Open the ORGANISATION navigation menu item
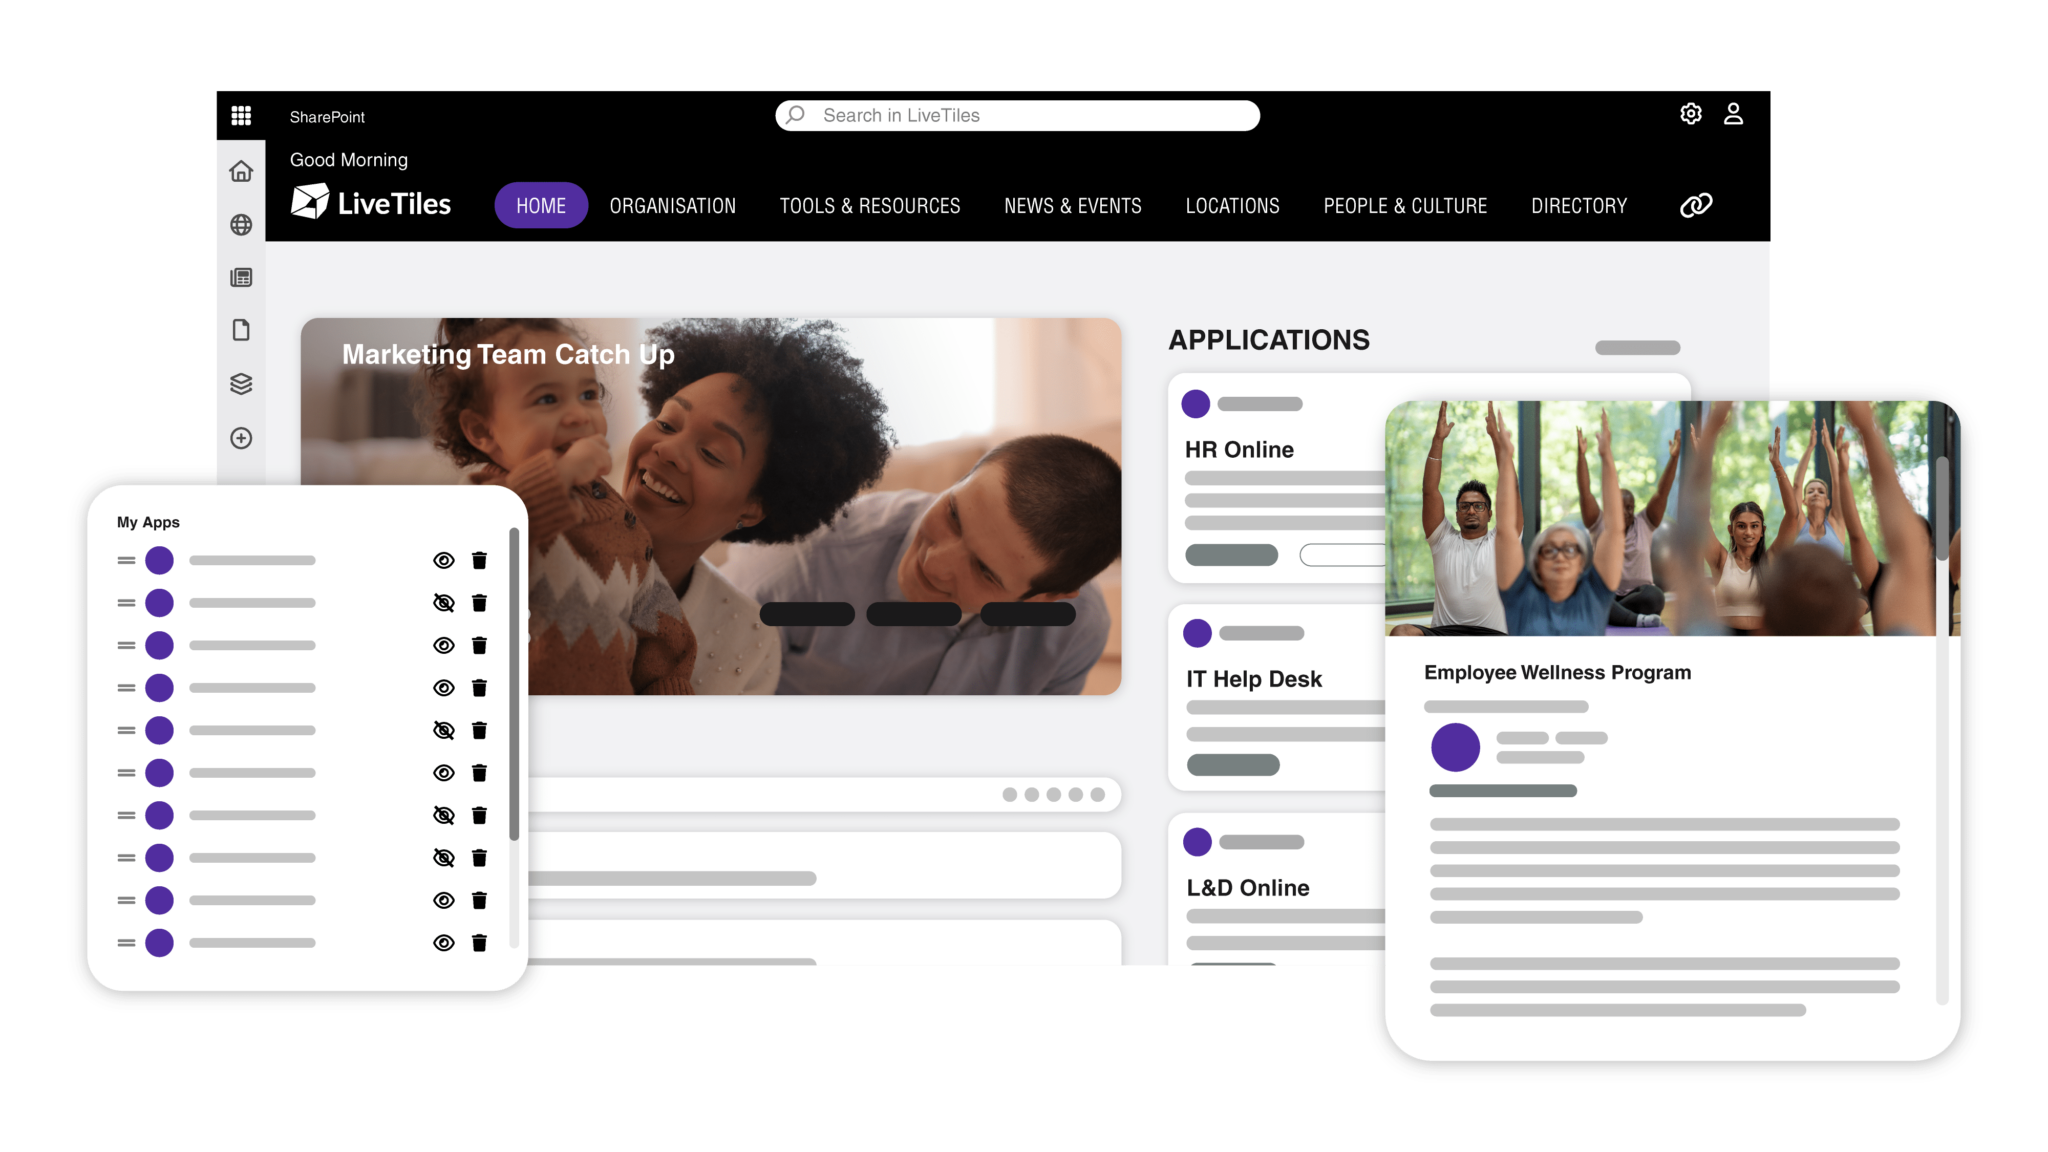 point(671,205)
